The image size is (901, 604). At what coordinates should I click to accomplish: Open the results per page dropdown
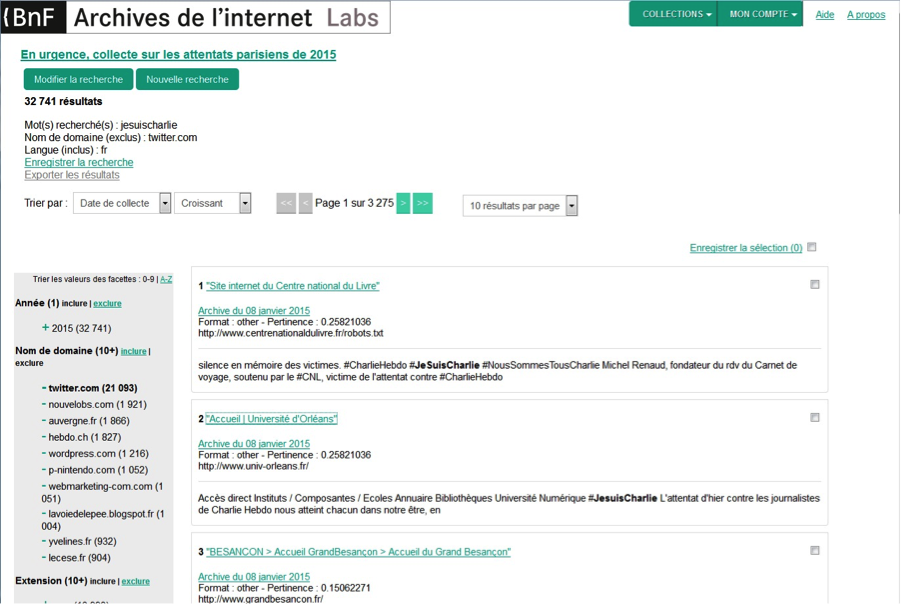pos(520,206)
